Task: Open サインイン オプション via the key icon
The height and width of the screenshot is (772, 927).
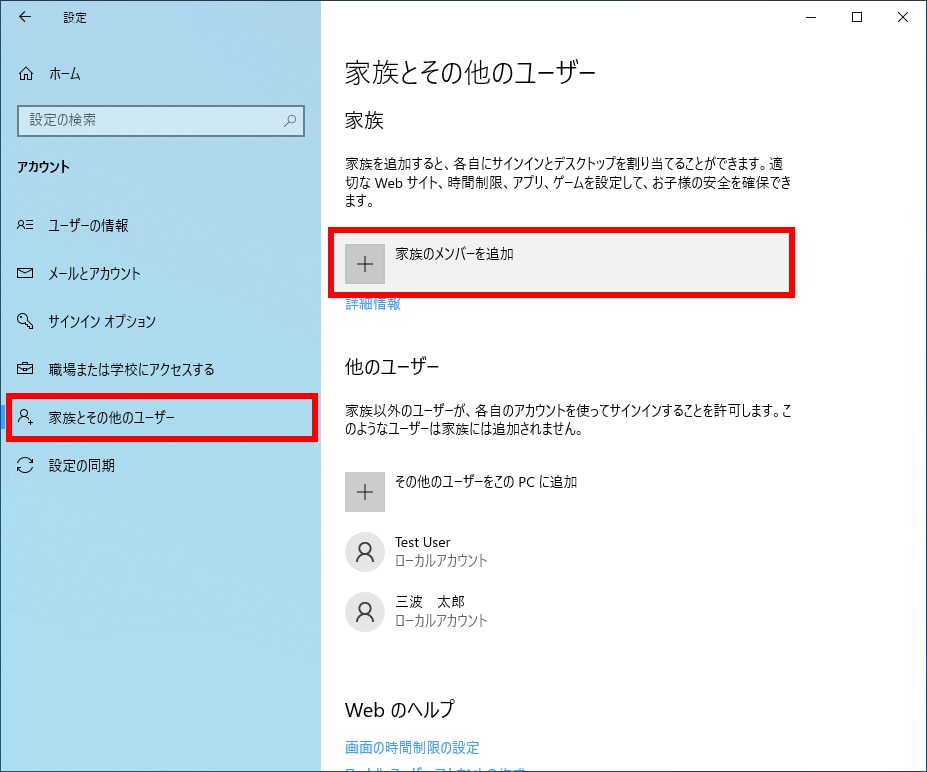Action: pos(25,321)
